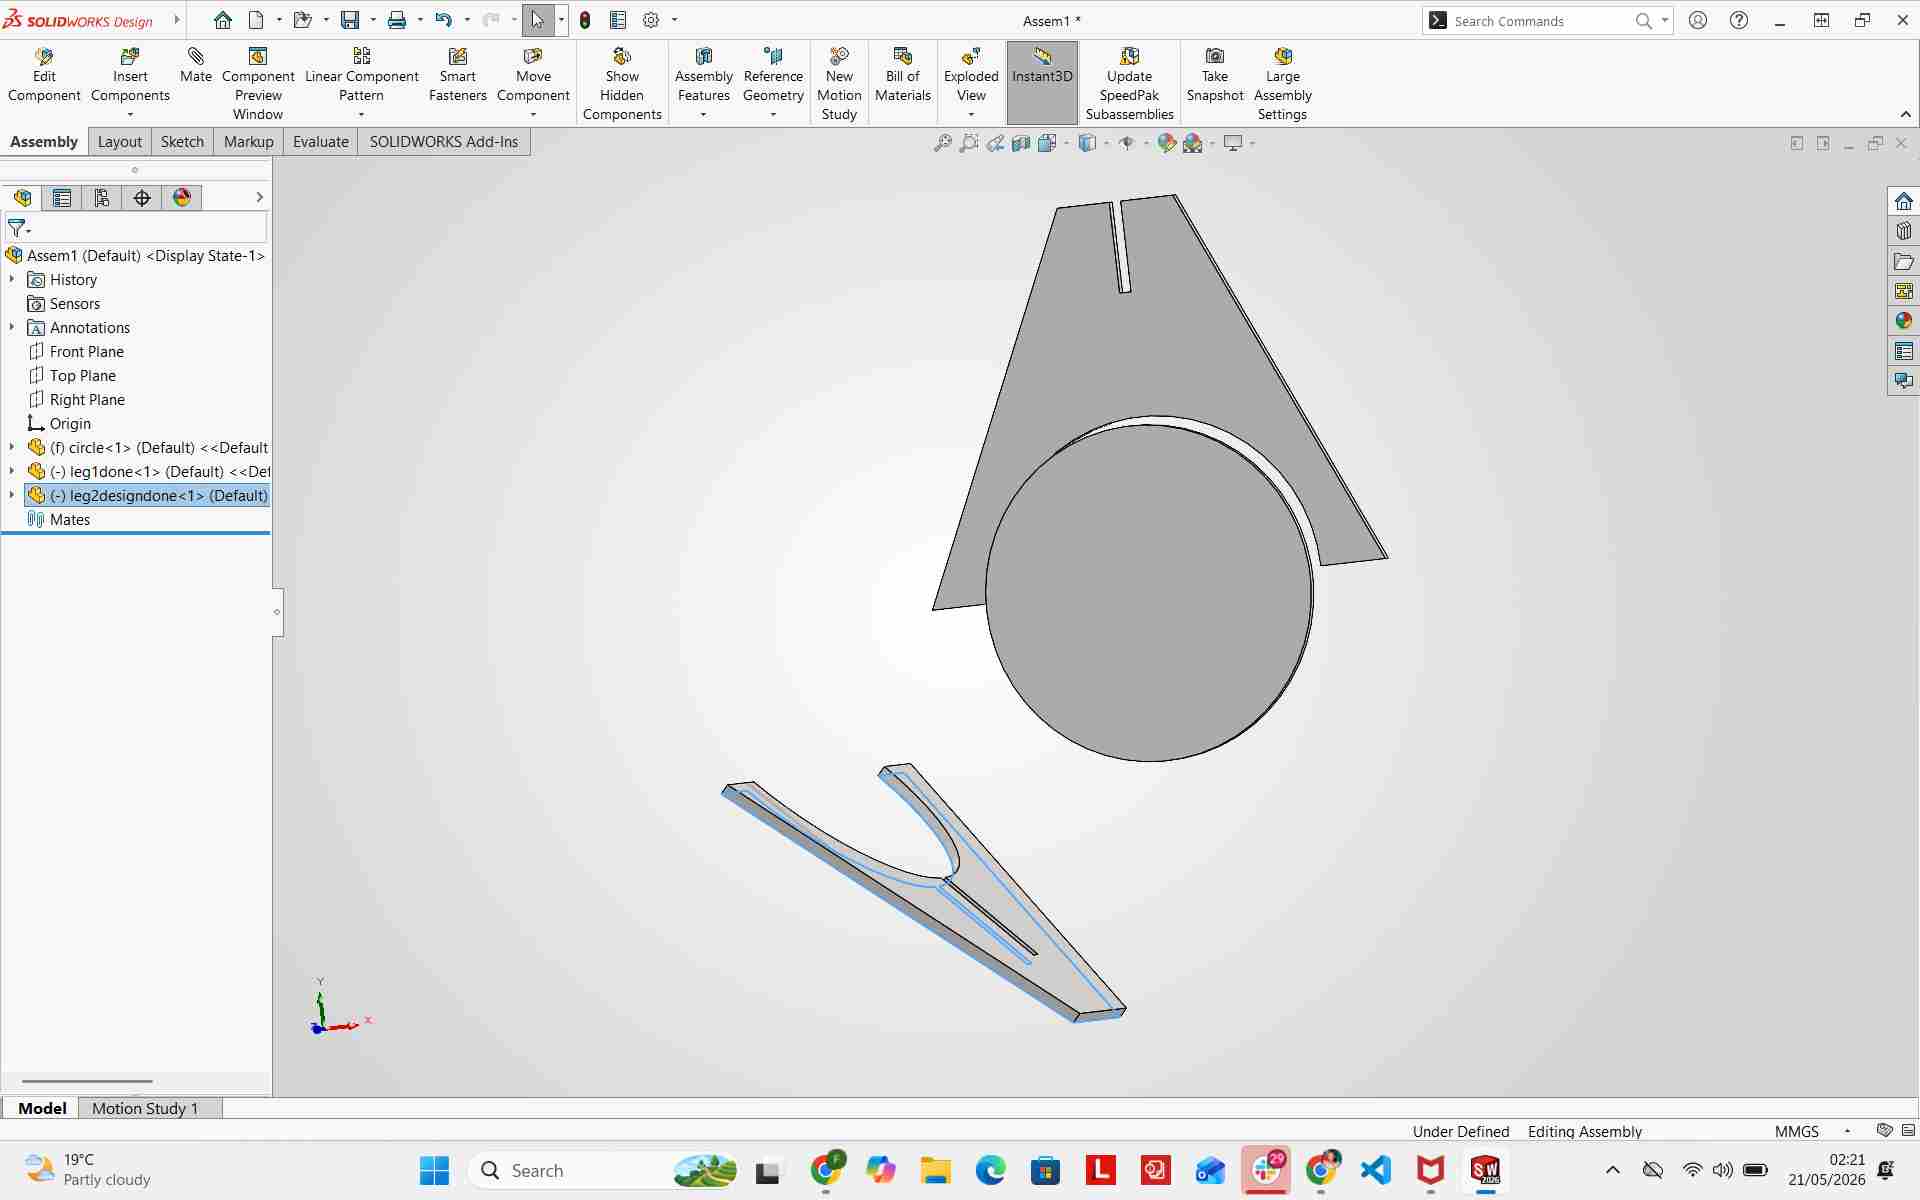Open the Markup tab

pyautogui.click(x=249, y=142)
